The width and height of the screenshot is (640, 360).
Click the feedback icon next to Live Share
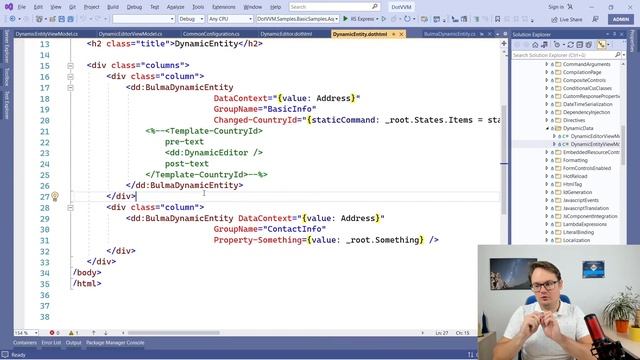pos(596,19)
